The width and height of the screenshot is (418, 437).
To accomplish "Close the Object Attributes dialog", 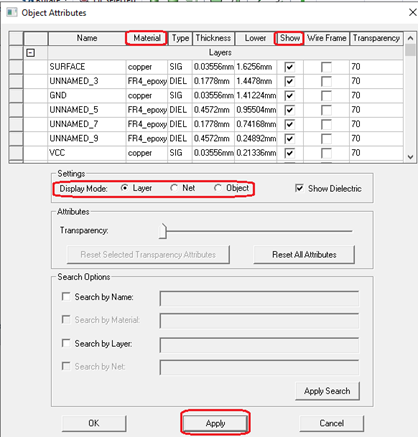I will coord(412,12).
